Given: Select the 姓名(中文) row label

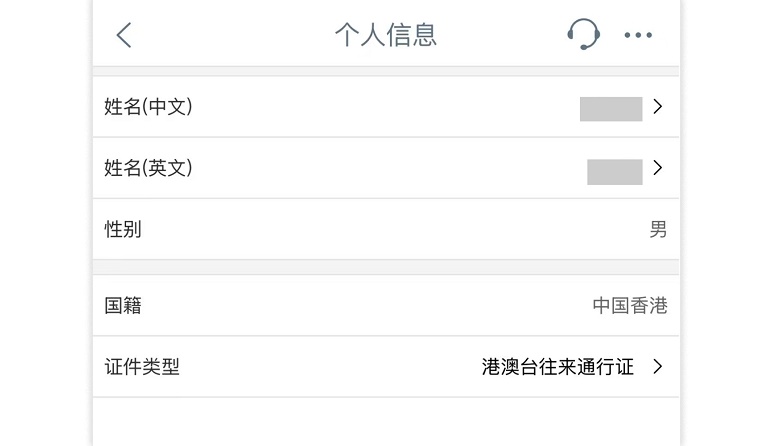Looking at the screenshot, I should pyautogui.click(x=148, y=107).
